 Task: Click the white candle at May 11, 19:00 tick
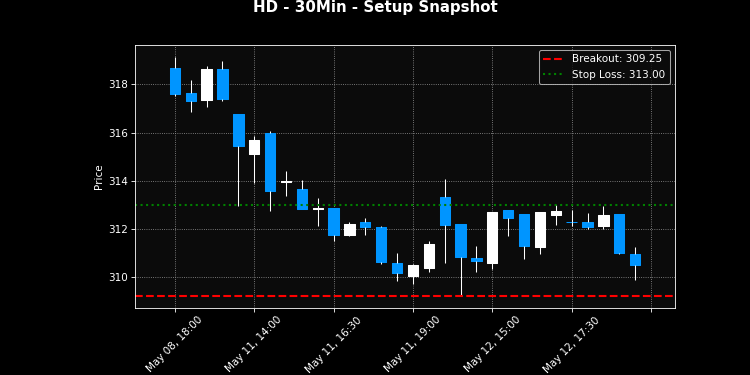coord(413,271)
